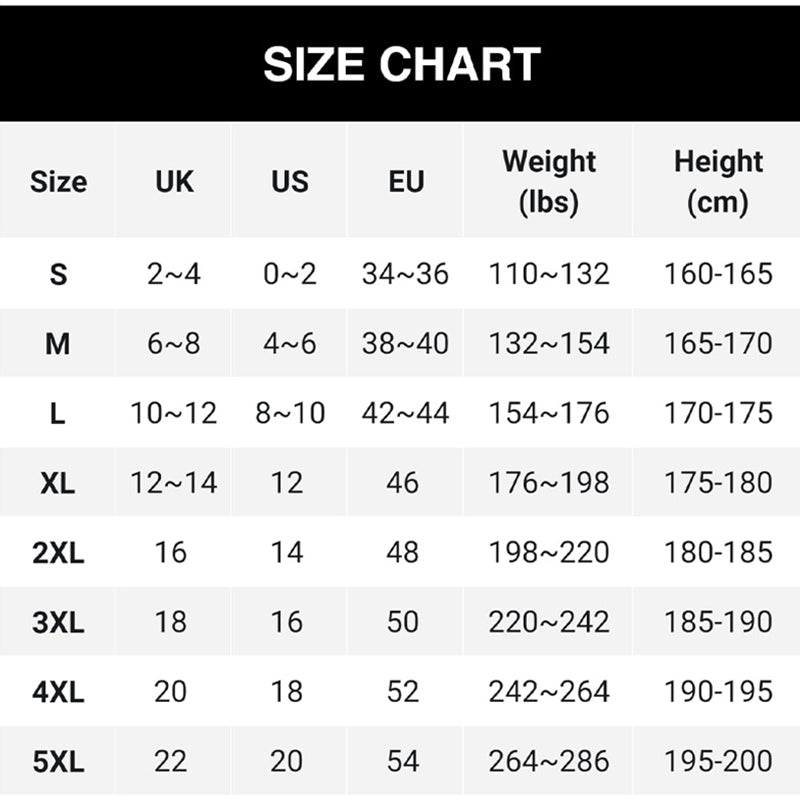Click the 110~132 weight cell
The width and height of the screenshot is (800, 800).
click(x=549, y=274)
